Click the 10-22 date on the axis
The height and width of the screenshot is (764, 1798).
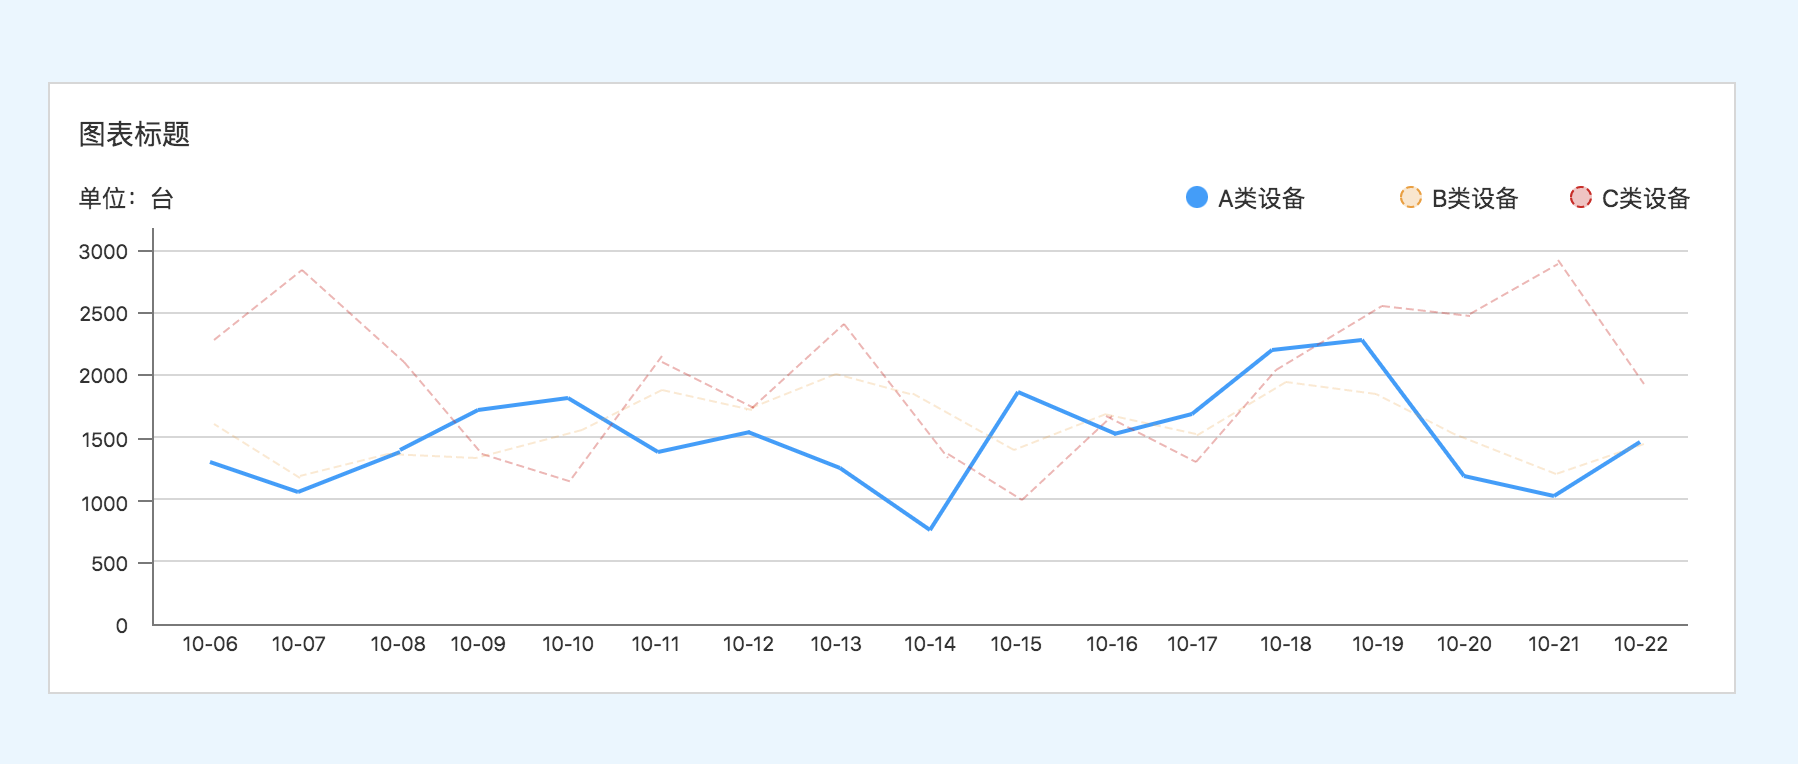coord(1641,644)
